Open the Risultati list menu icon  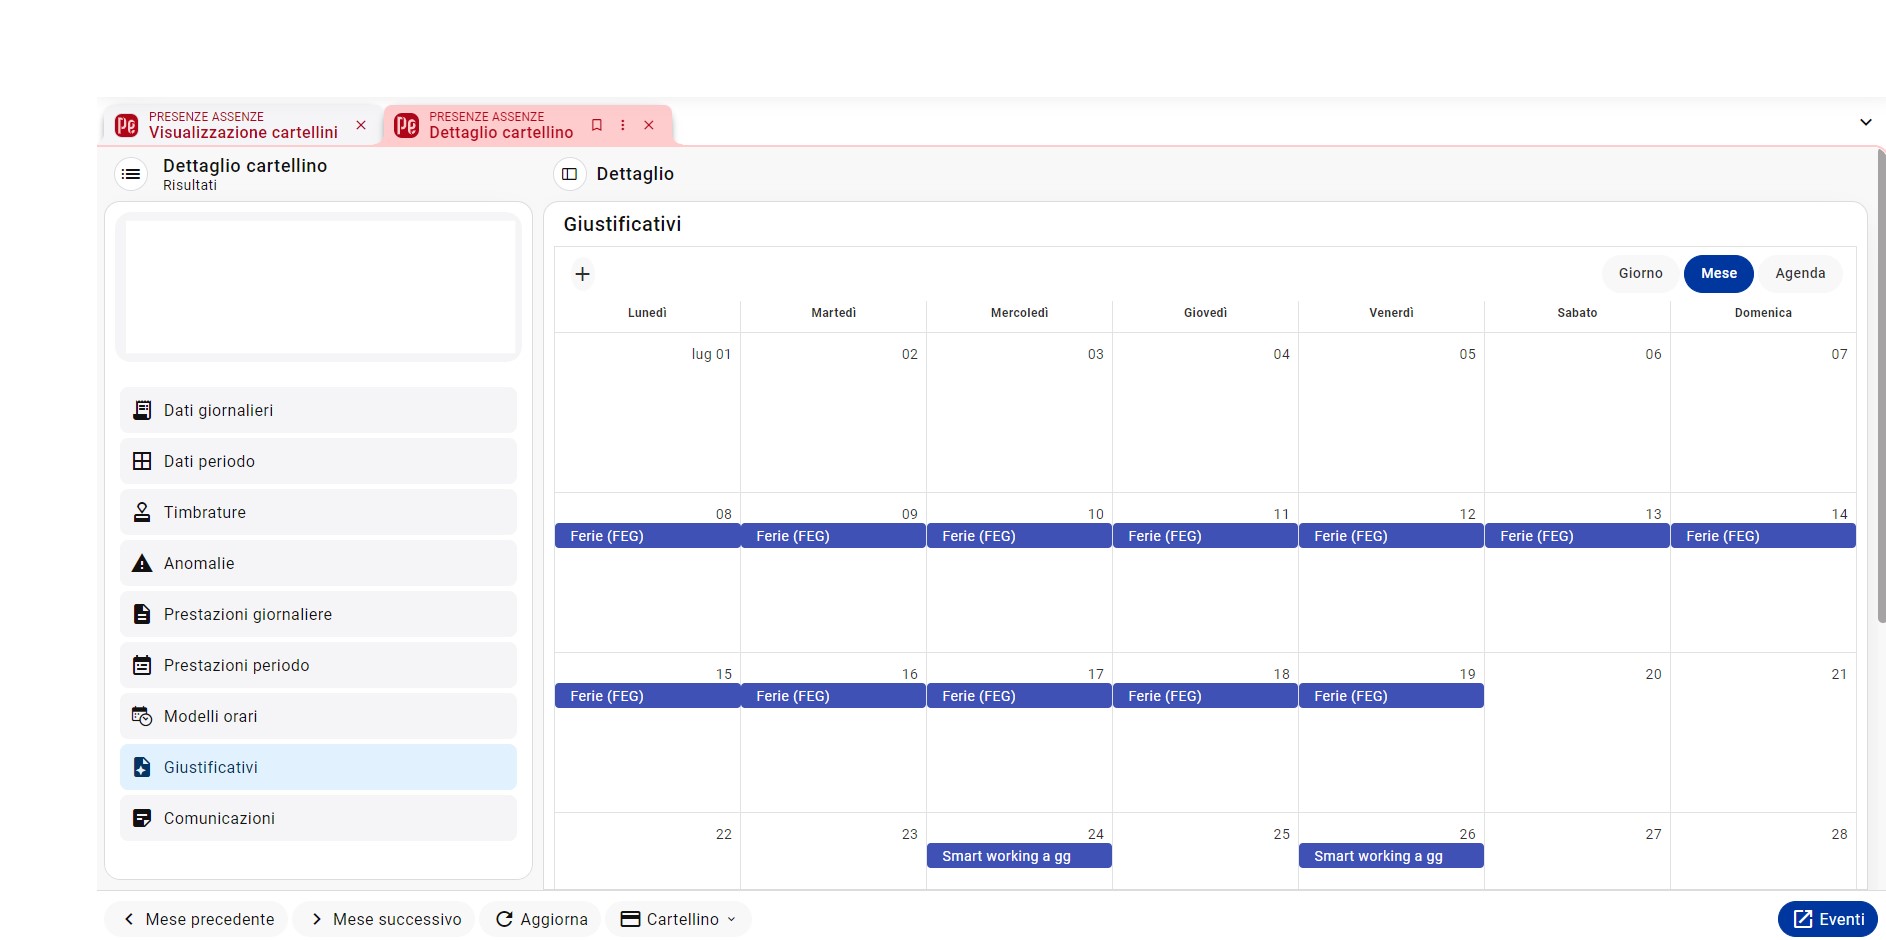tap(131, 174)
